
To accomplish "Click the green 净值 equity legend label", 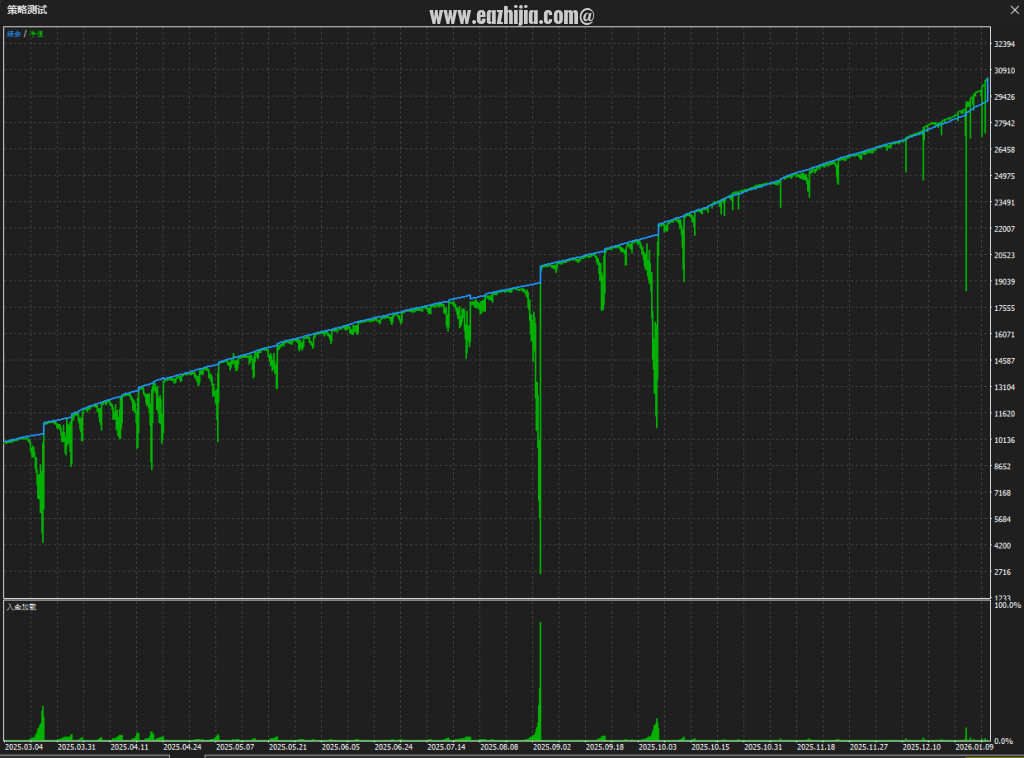I will (36, 34).
